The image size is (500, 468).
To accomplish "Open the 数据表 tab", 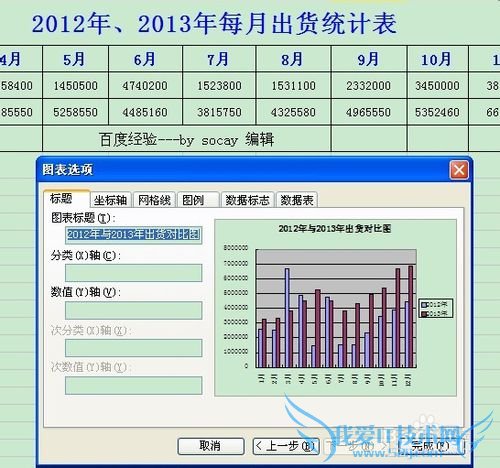I will pyautogui.click(x=297, y=200).
